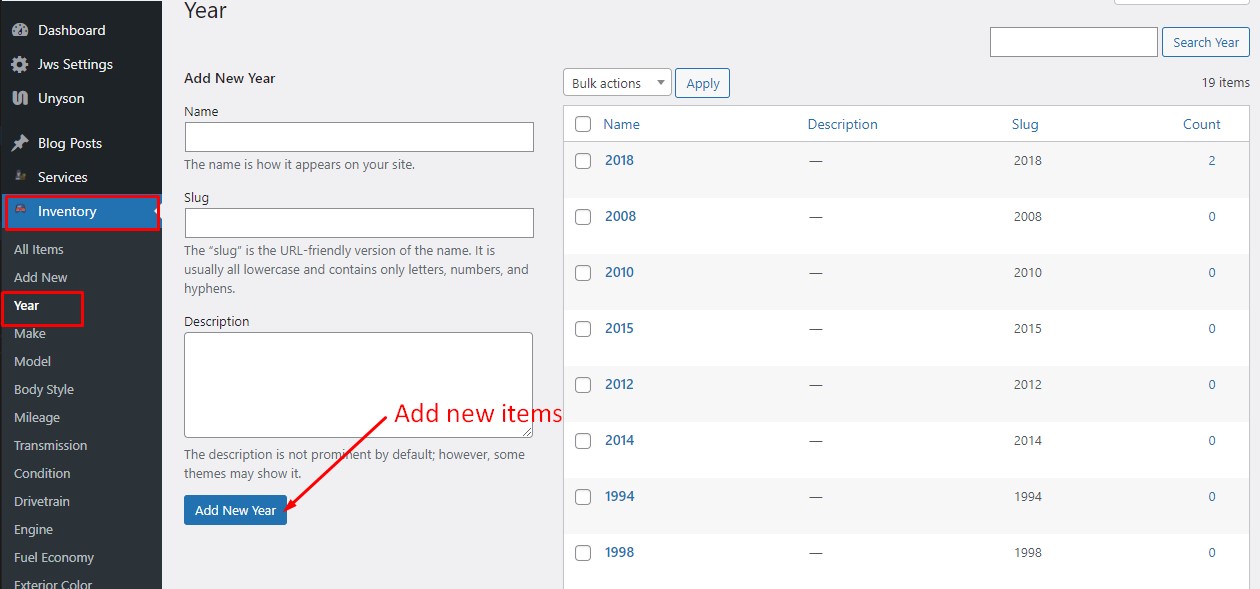Go to Body Style in sidebar
The height and width of the screenshot is (589, 1260).
click(x=44, y=390)
